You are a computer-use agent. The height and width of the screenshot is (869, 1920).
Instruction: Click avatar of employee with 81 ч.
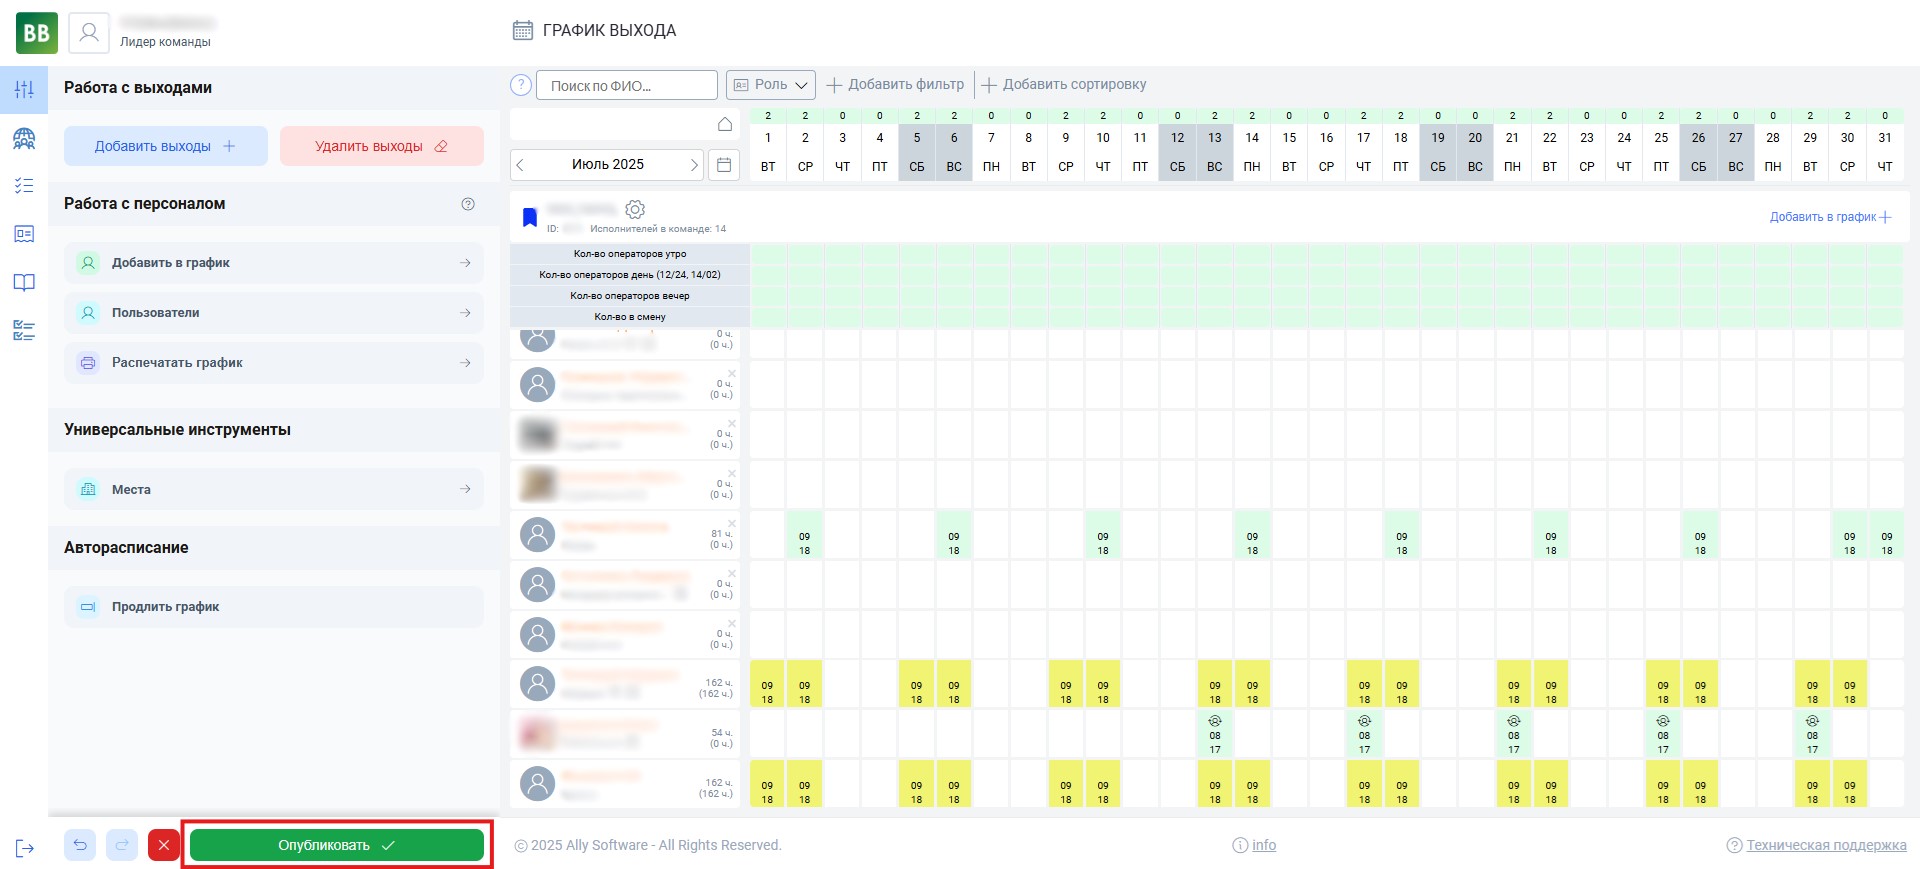tap(538, 535)
